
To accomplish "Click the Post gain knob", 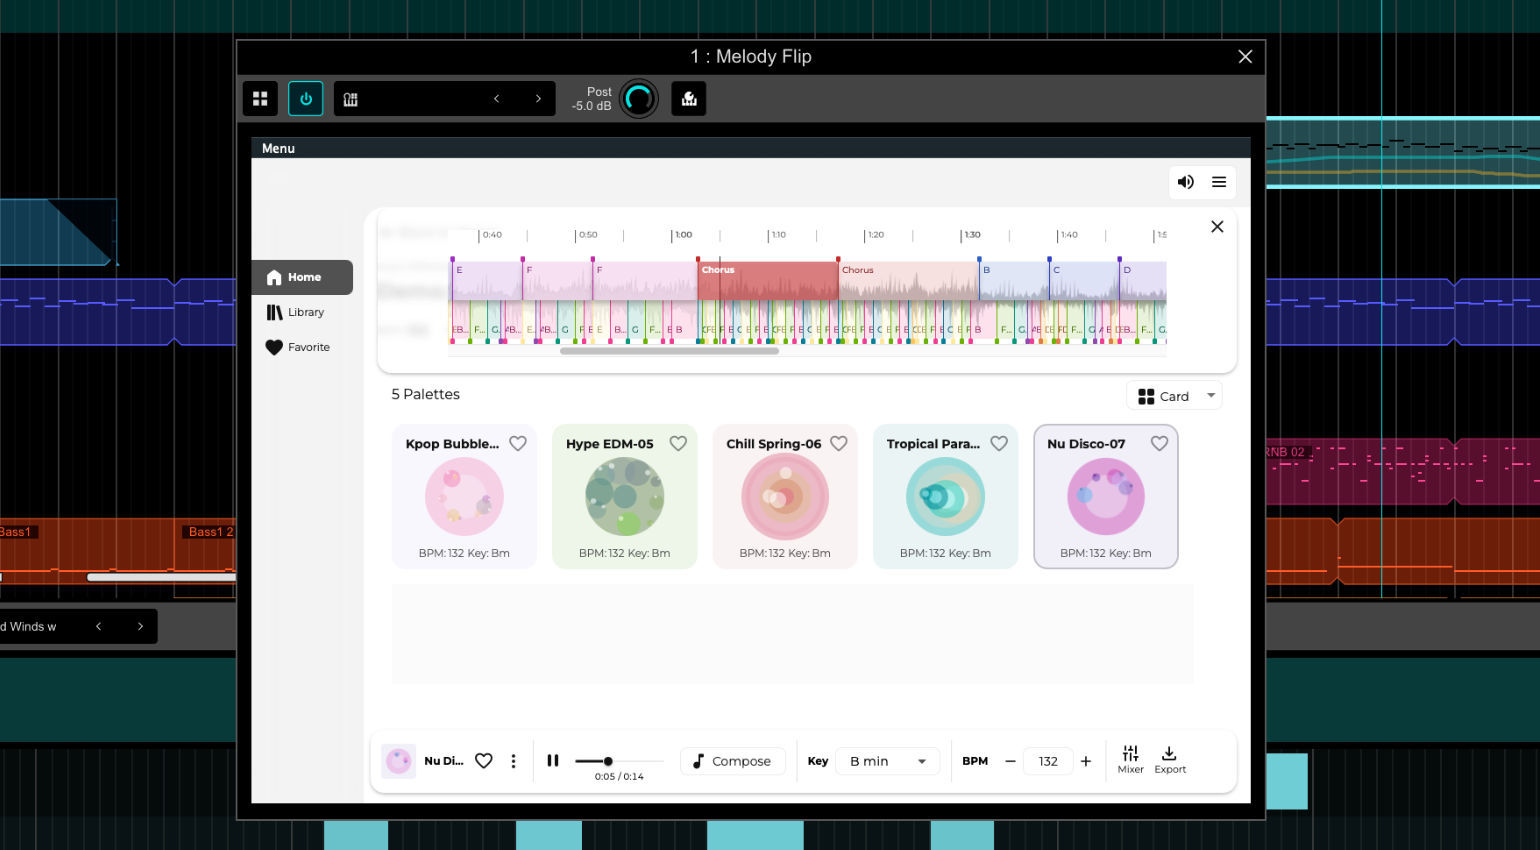I will pyautogui.click(x=638, y=99).
